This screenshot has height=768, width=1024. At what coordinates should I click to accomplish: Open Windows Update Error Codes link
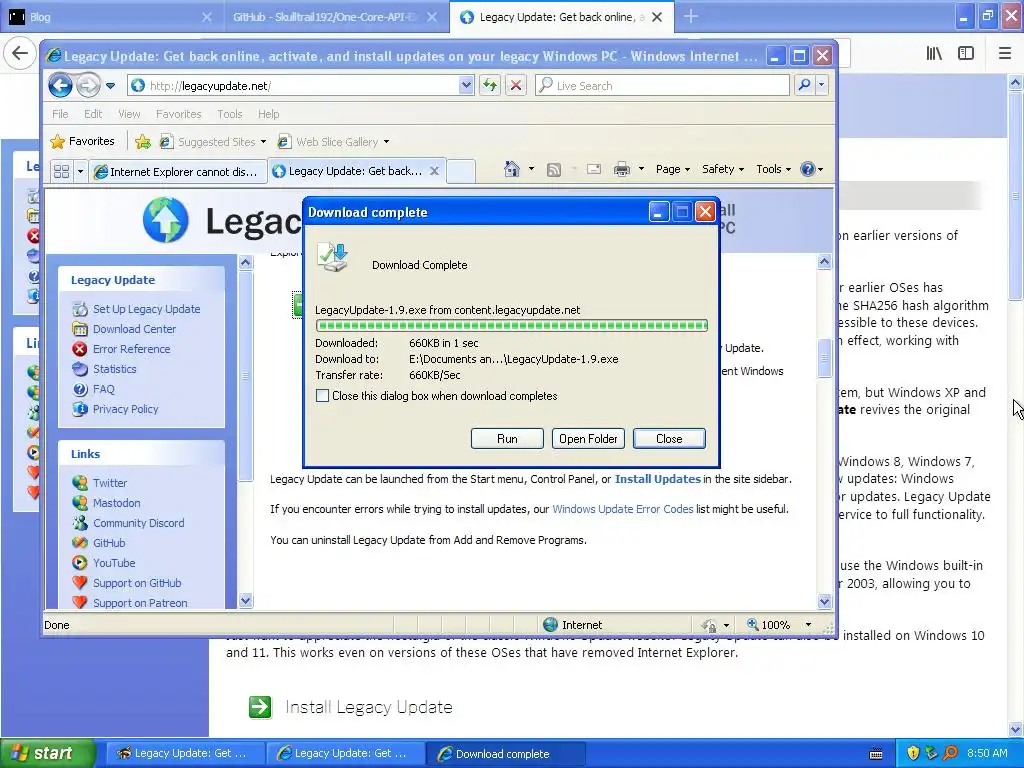tap(622, 509)
